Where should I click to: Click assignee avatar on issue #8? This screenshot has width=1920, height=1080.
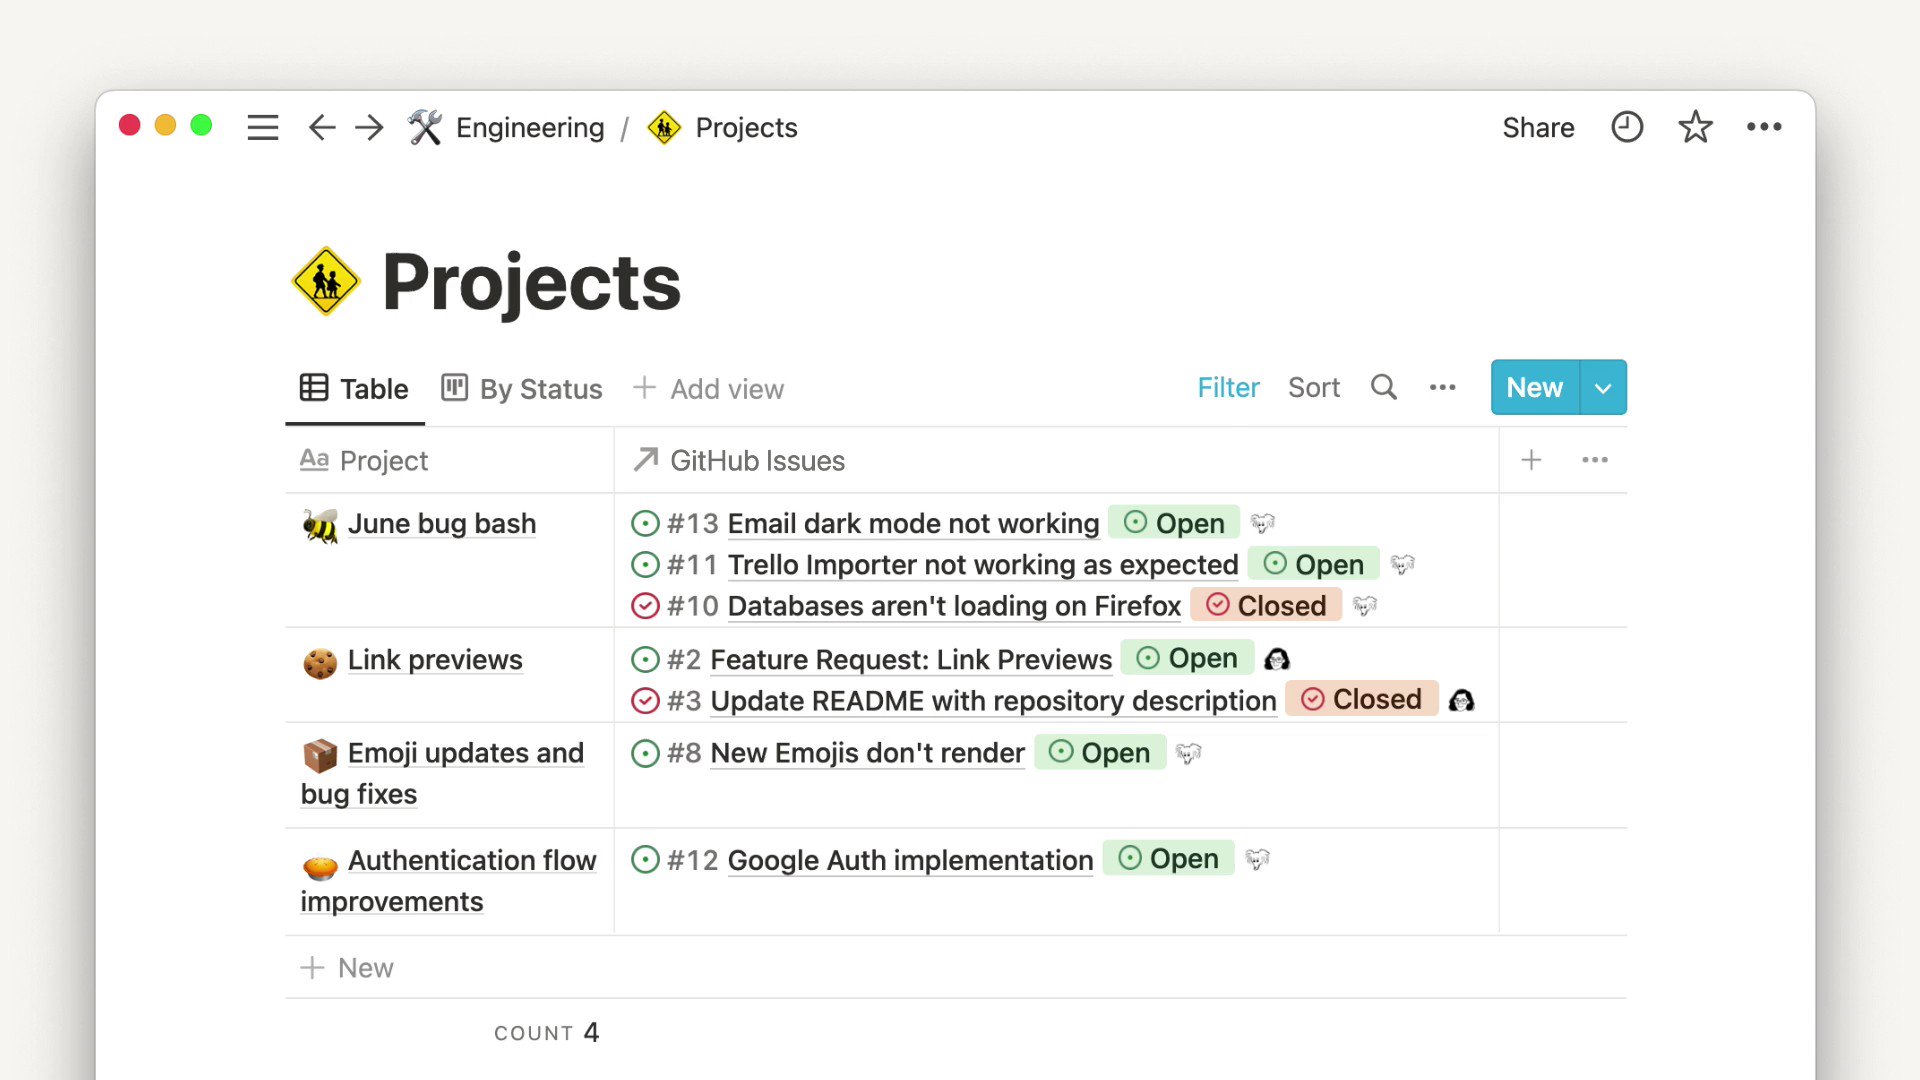(1188, 753)
